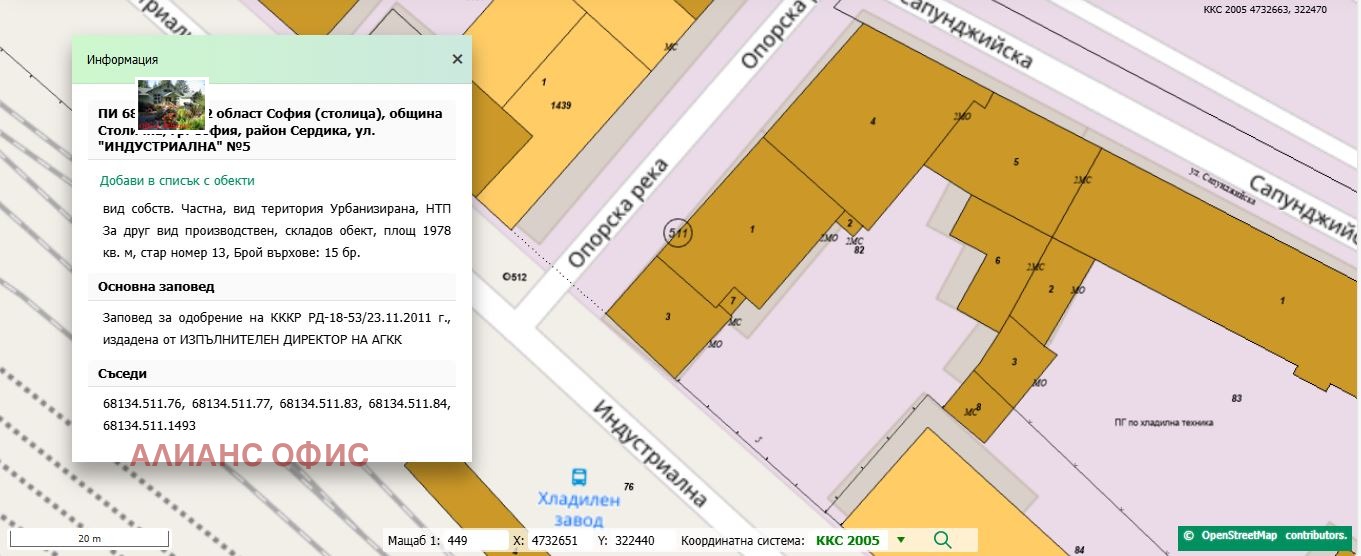
Task: Select parcel 1439 on the map
Action: click(560, 110)
